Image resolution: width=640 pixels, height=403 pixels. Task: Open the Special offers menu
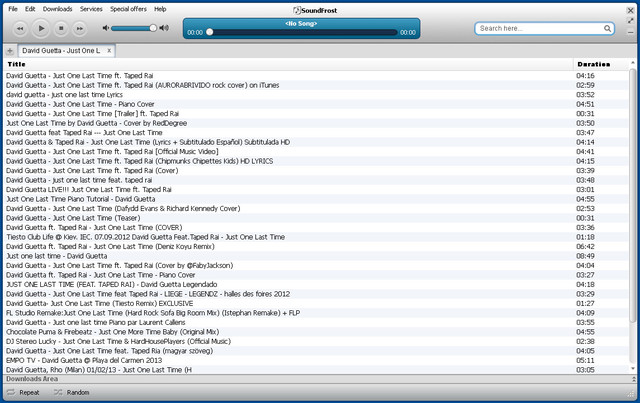pyautogui.click(x=128, y=9)
